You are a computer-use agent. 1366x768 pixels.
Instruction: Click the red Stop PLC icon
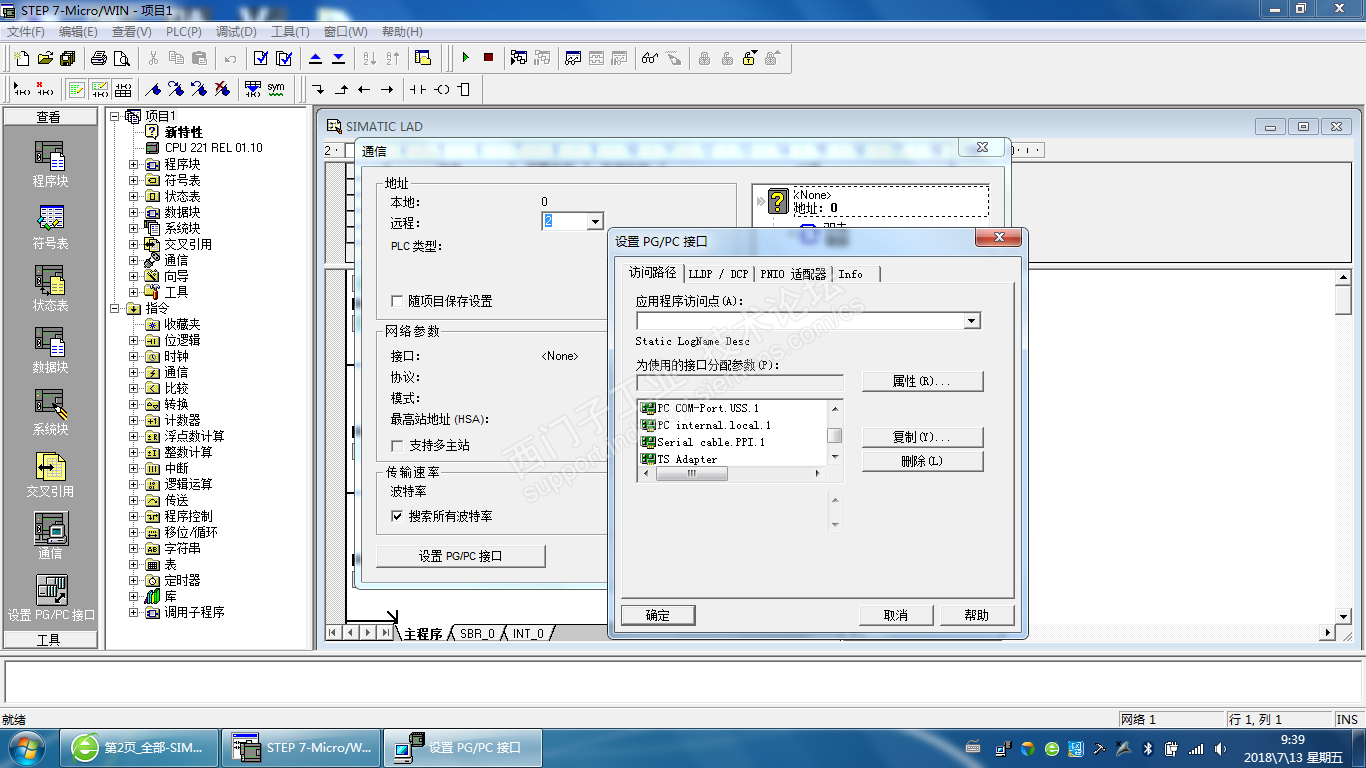click(x=488, y=58)
